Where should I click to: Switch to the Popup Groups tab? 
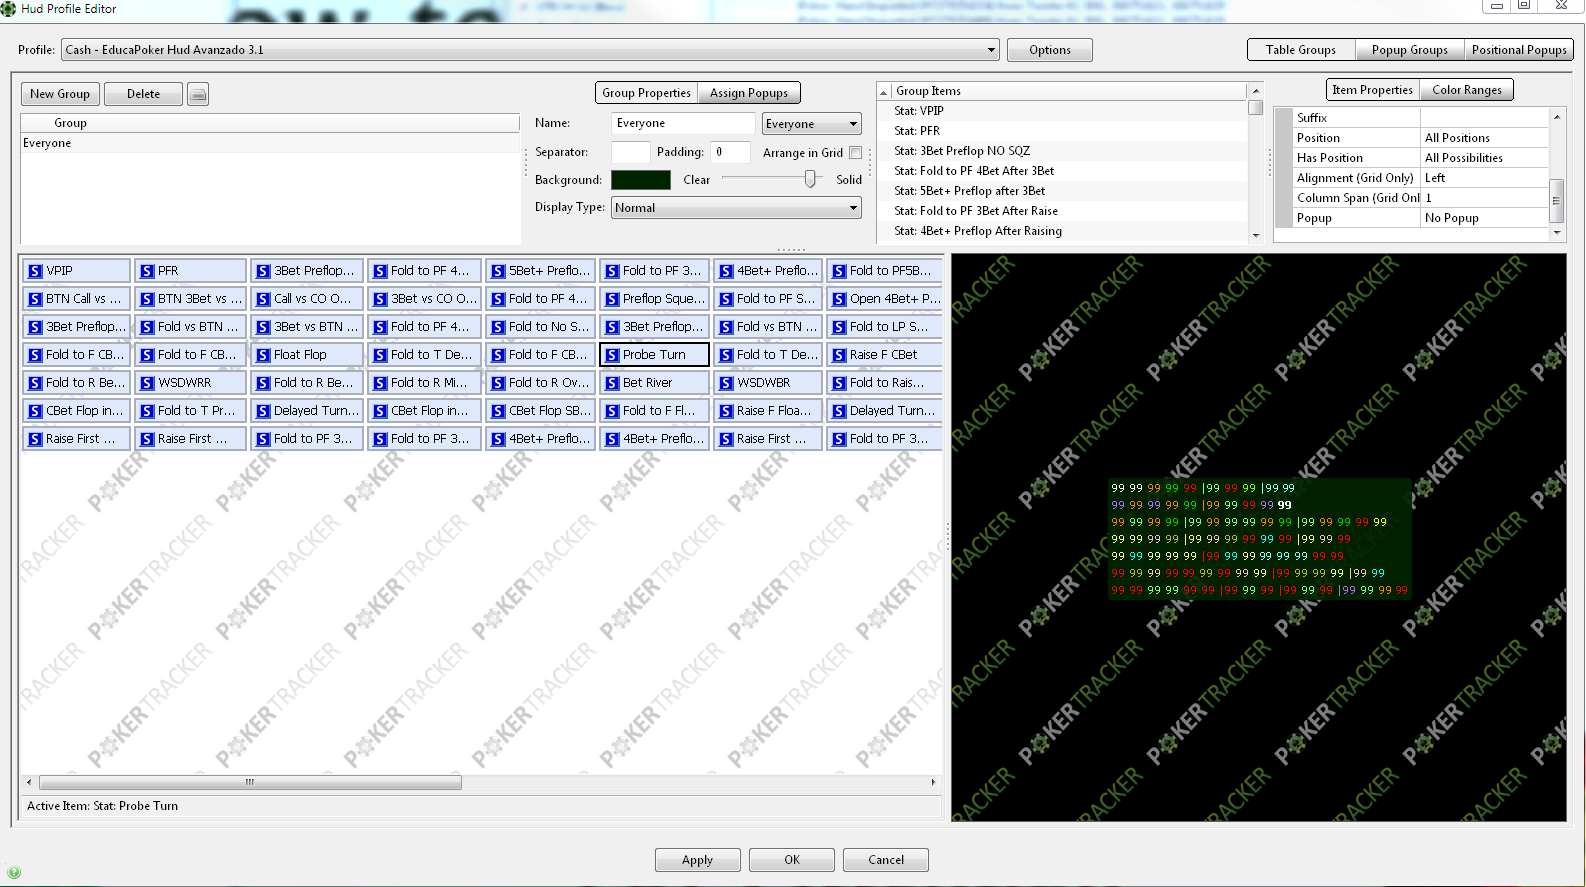click(1409, 50)
